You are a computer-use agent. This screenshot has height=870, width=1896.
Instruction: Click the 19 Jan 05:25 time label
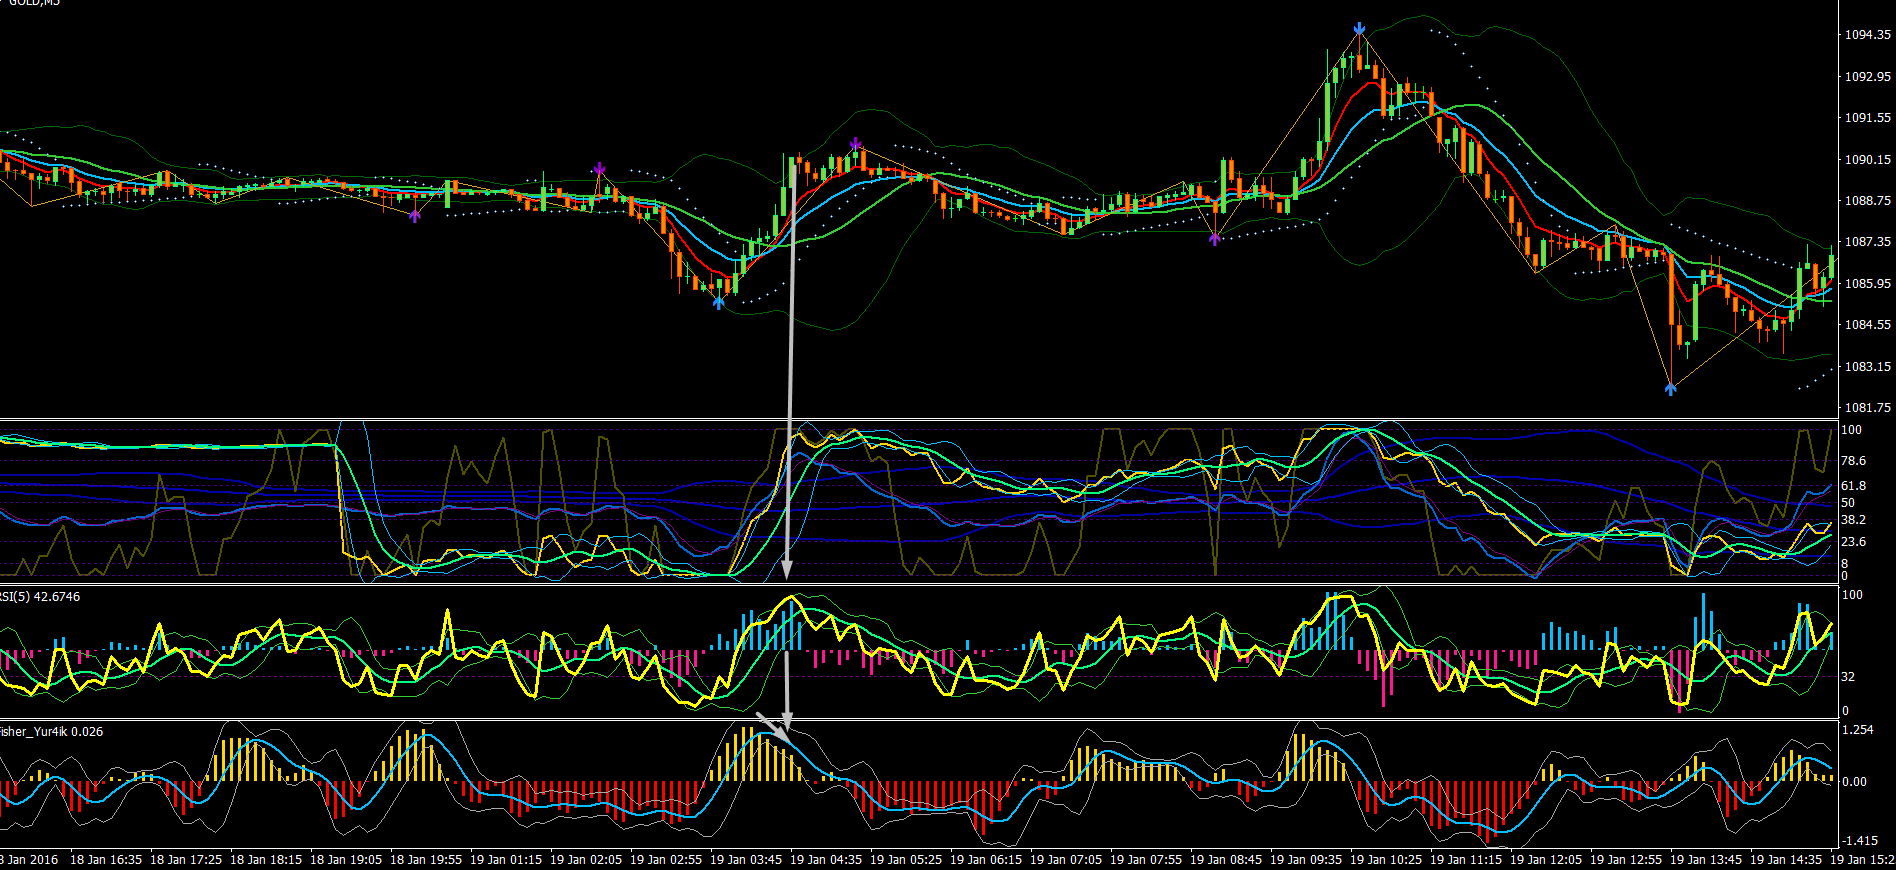tap(906, 860)
